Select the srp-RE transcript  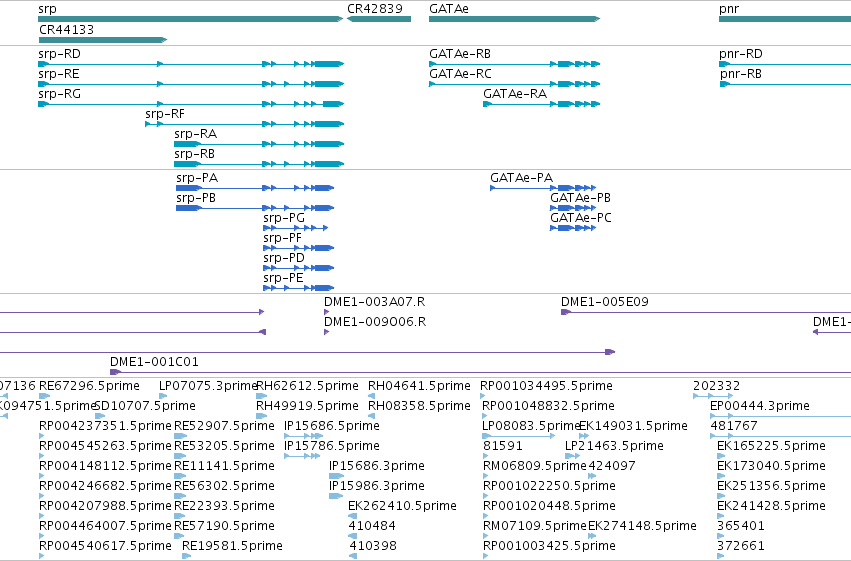pyautogui.click(x=191, y=84)
